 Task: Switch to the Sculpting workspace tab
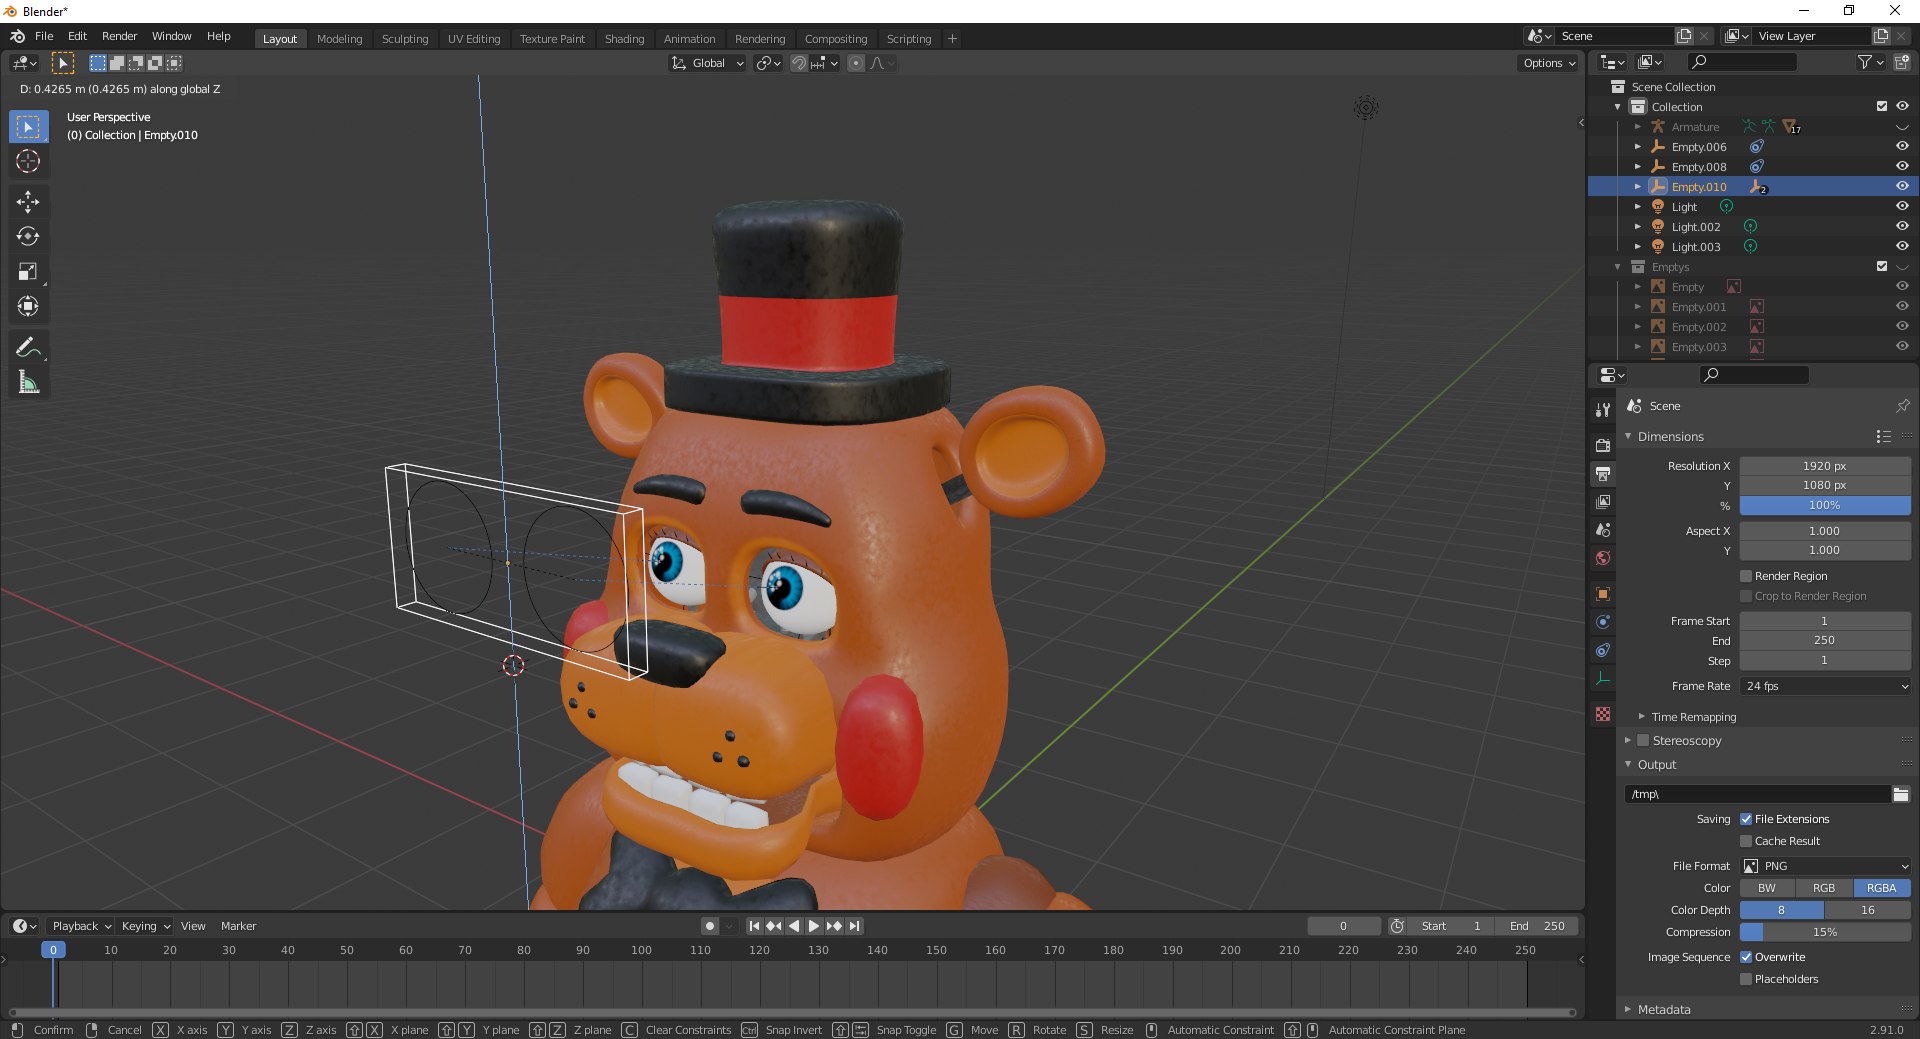pyautogui.click(x=404, y=39)
